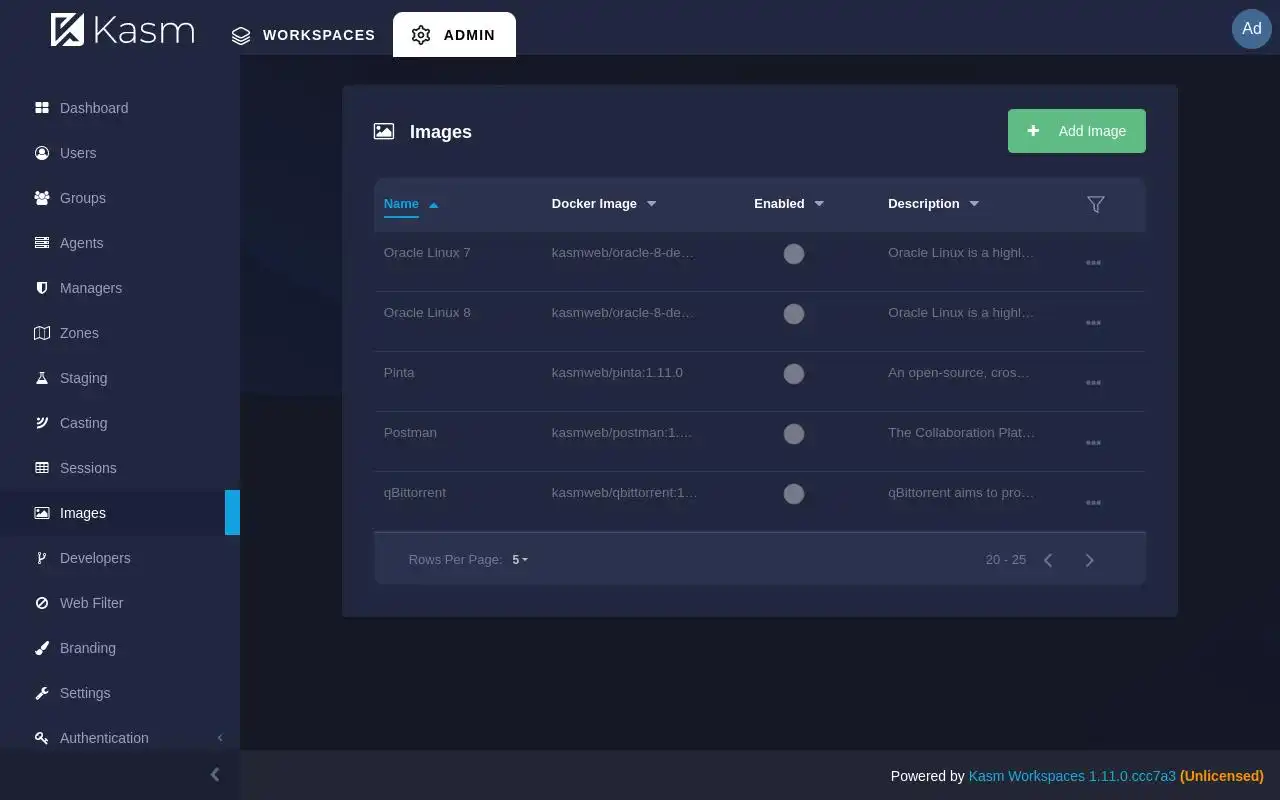This screenshot has width=1280, height=800.
Task: Click the Kasm logo
Action: click(x=122, y=30)
